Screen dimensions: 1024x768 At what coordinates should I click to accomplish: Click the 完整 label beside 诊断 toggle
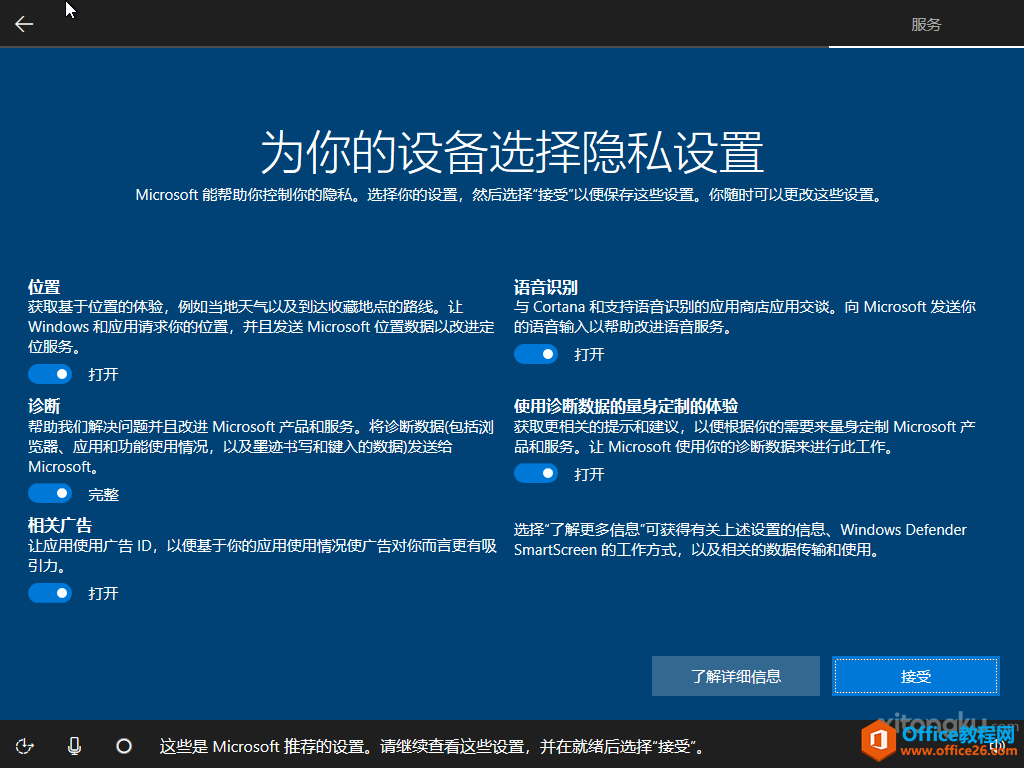point(103,494)
